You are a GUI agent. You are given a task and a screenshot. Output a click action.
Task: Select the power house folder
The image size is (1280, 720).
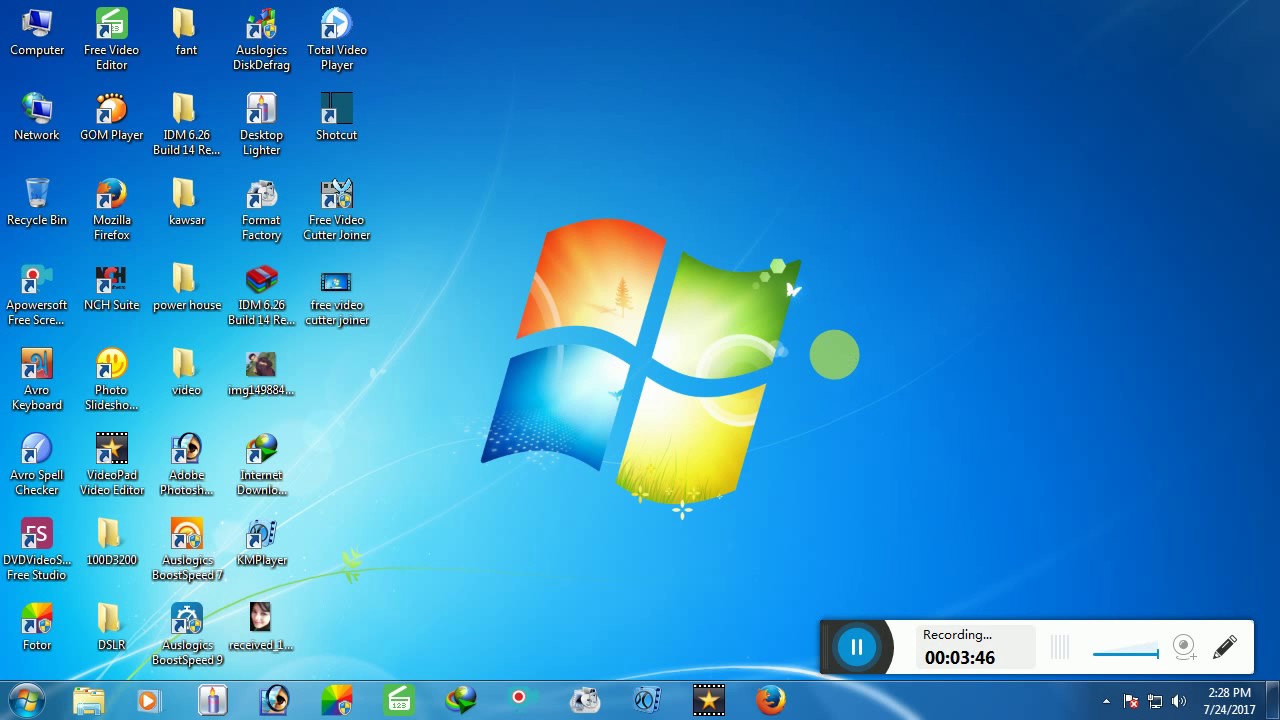tap(186, 288)
